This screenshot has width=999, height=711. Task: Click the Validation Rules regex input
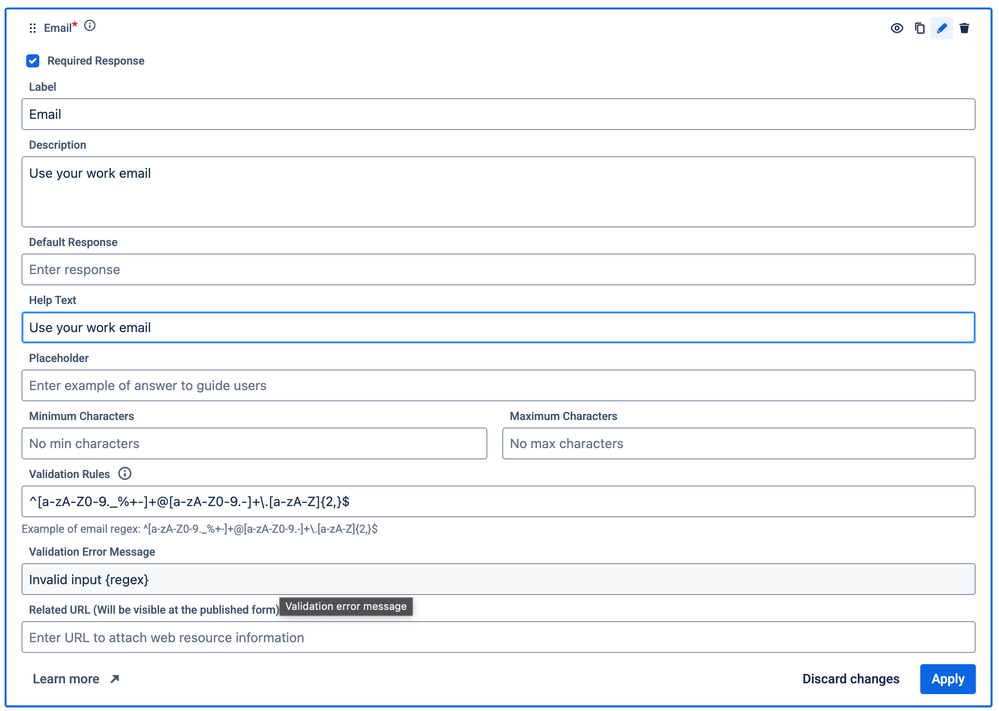[x=498, y=501]
